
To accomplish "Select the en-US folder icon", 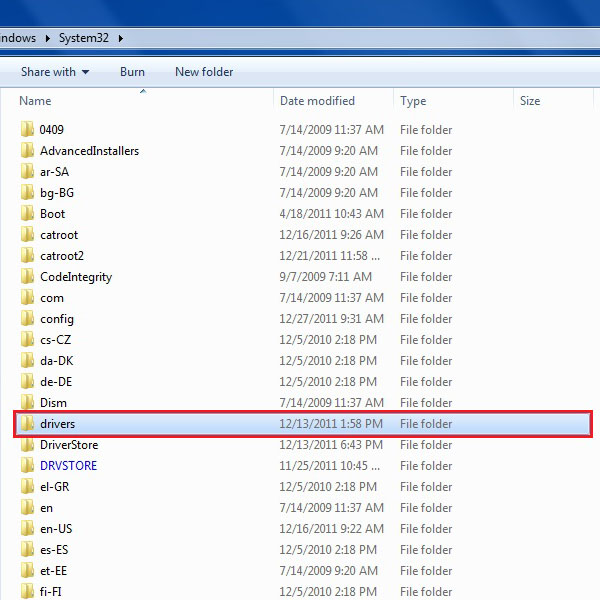I will [27, 529].
